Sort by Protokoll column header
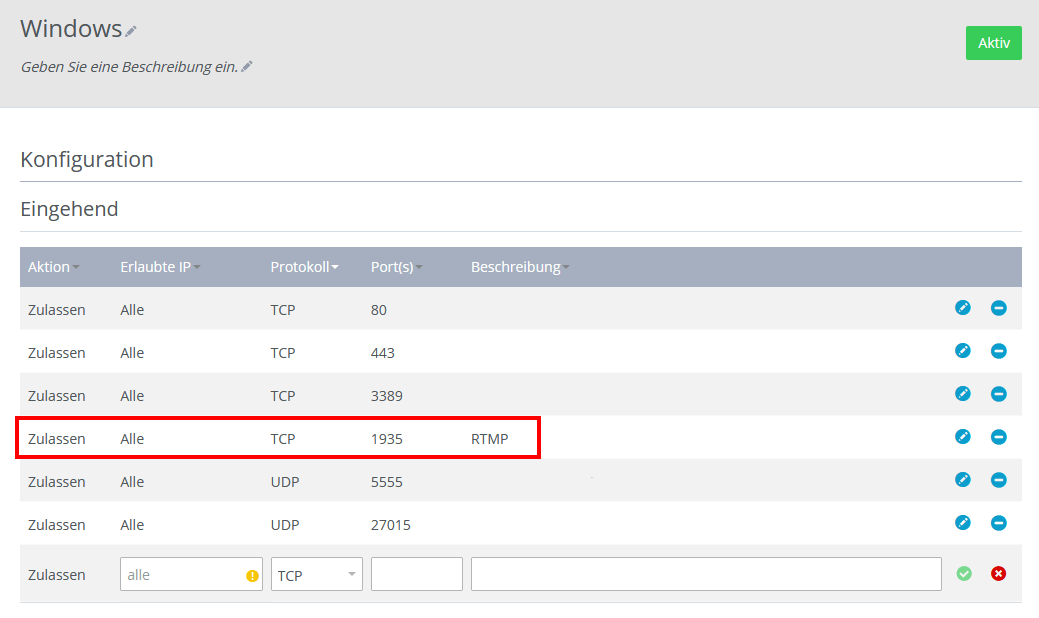This screenshot has height=618, width=1039. coord(304,267)
